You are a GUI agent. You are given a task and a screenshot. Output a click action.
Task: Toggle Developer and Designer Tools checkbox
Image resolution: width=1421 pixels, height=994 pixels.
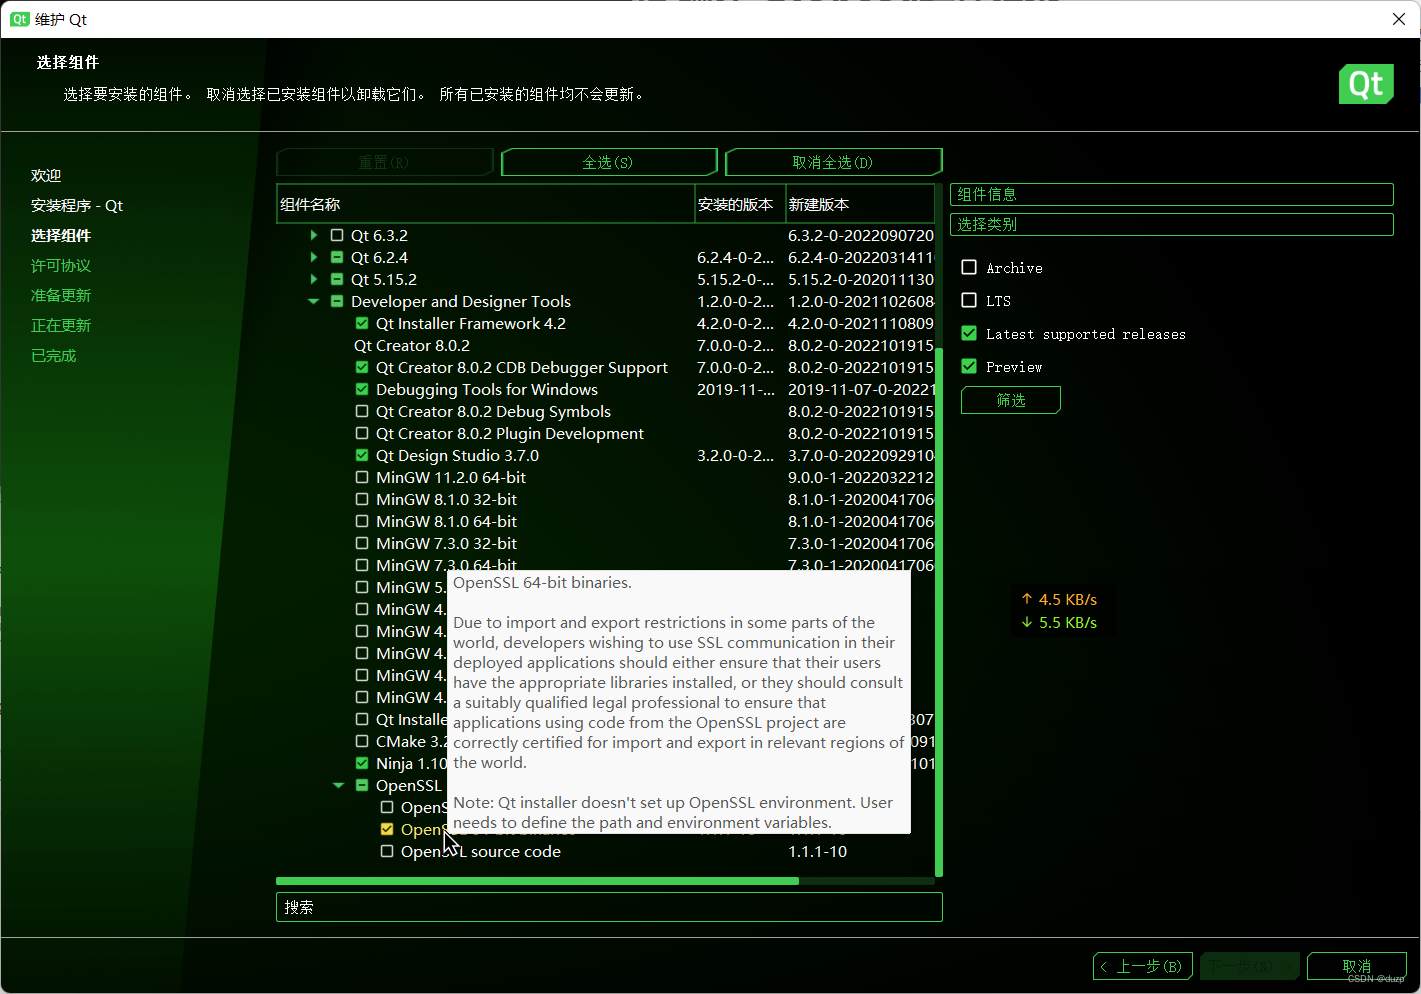[x=337, y=301]
